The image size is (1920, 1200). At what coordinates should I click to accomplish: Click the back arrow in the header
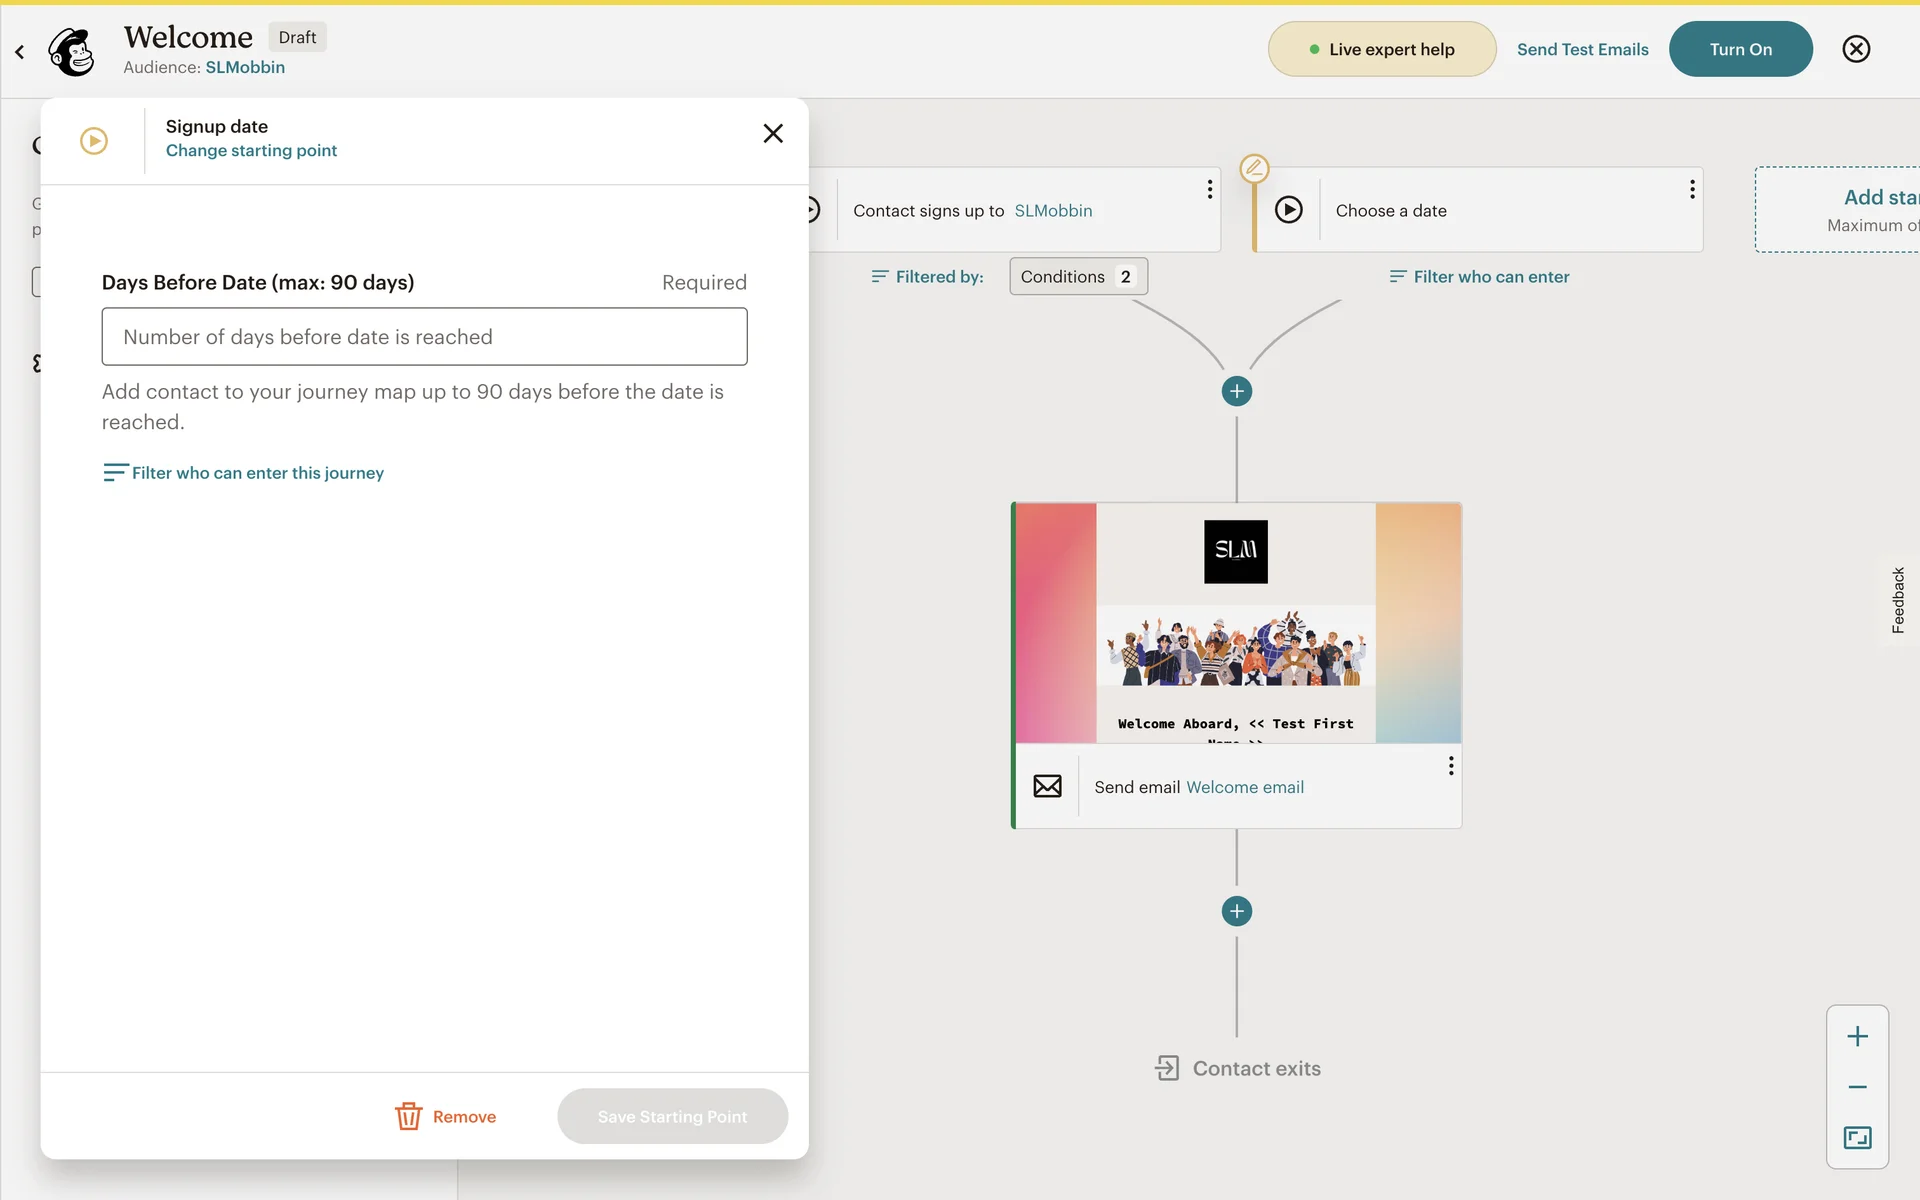click(19, 51)
